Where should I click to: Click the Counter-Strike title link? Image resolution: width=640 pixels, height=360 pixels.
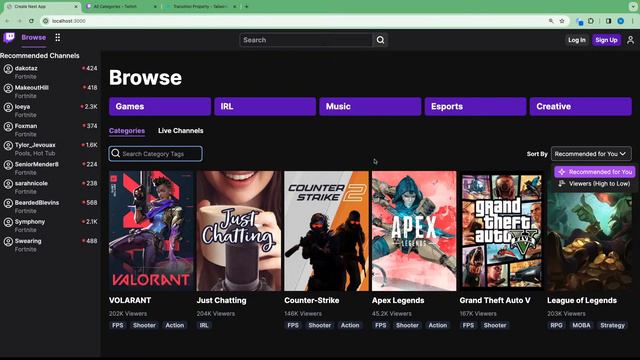[x=312, y=300]
